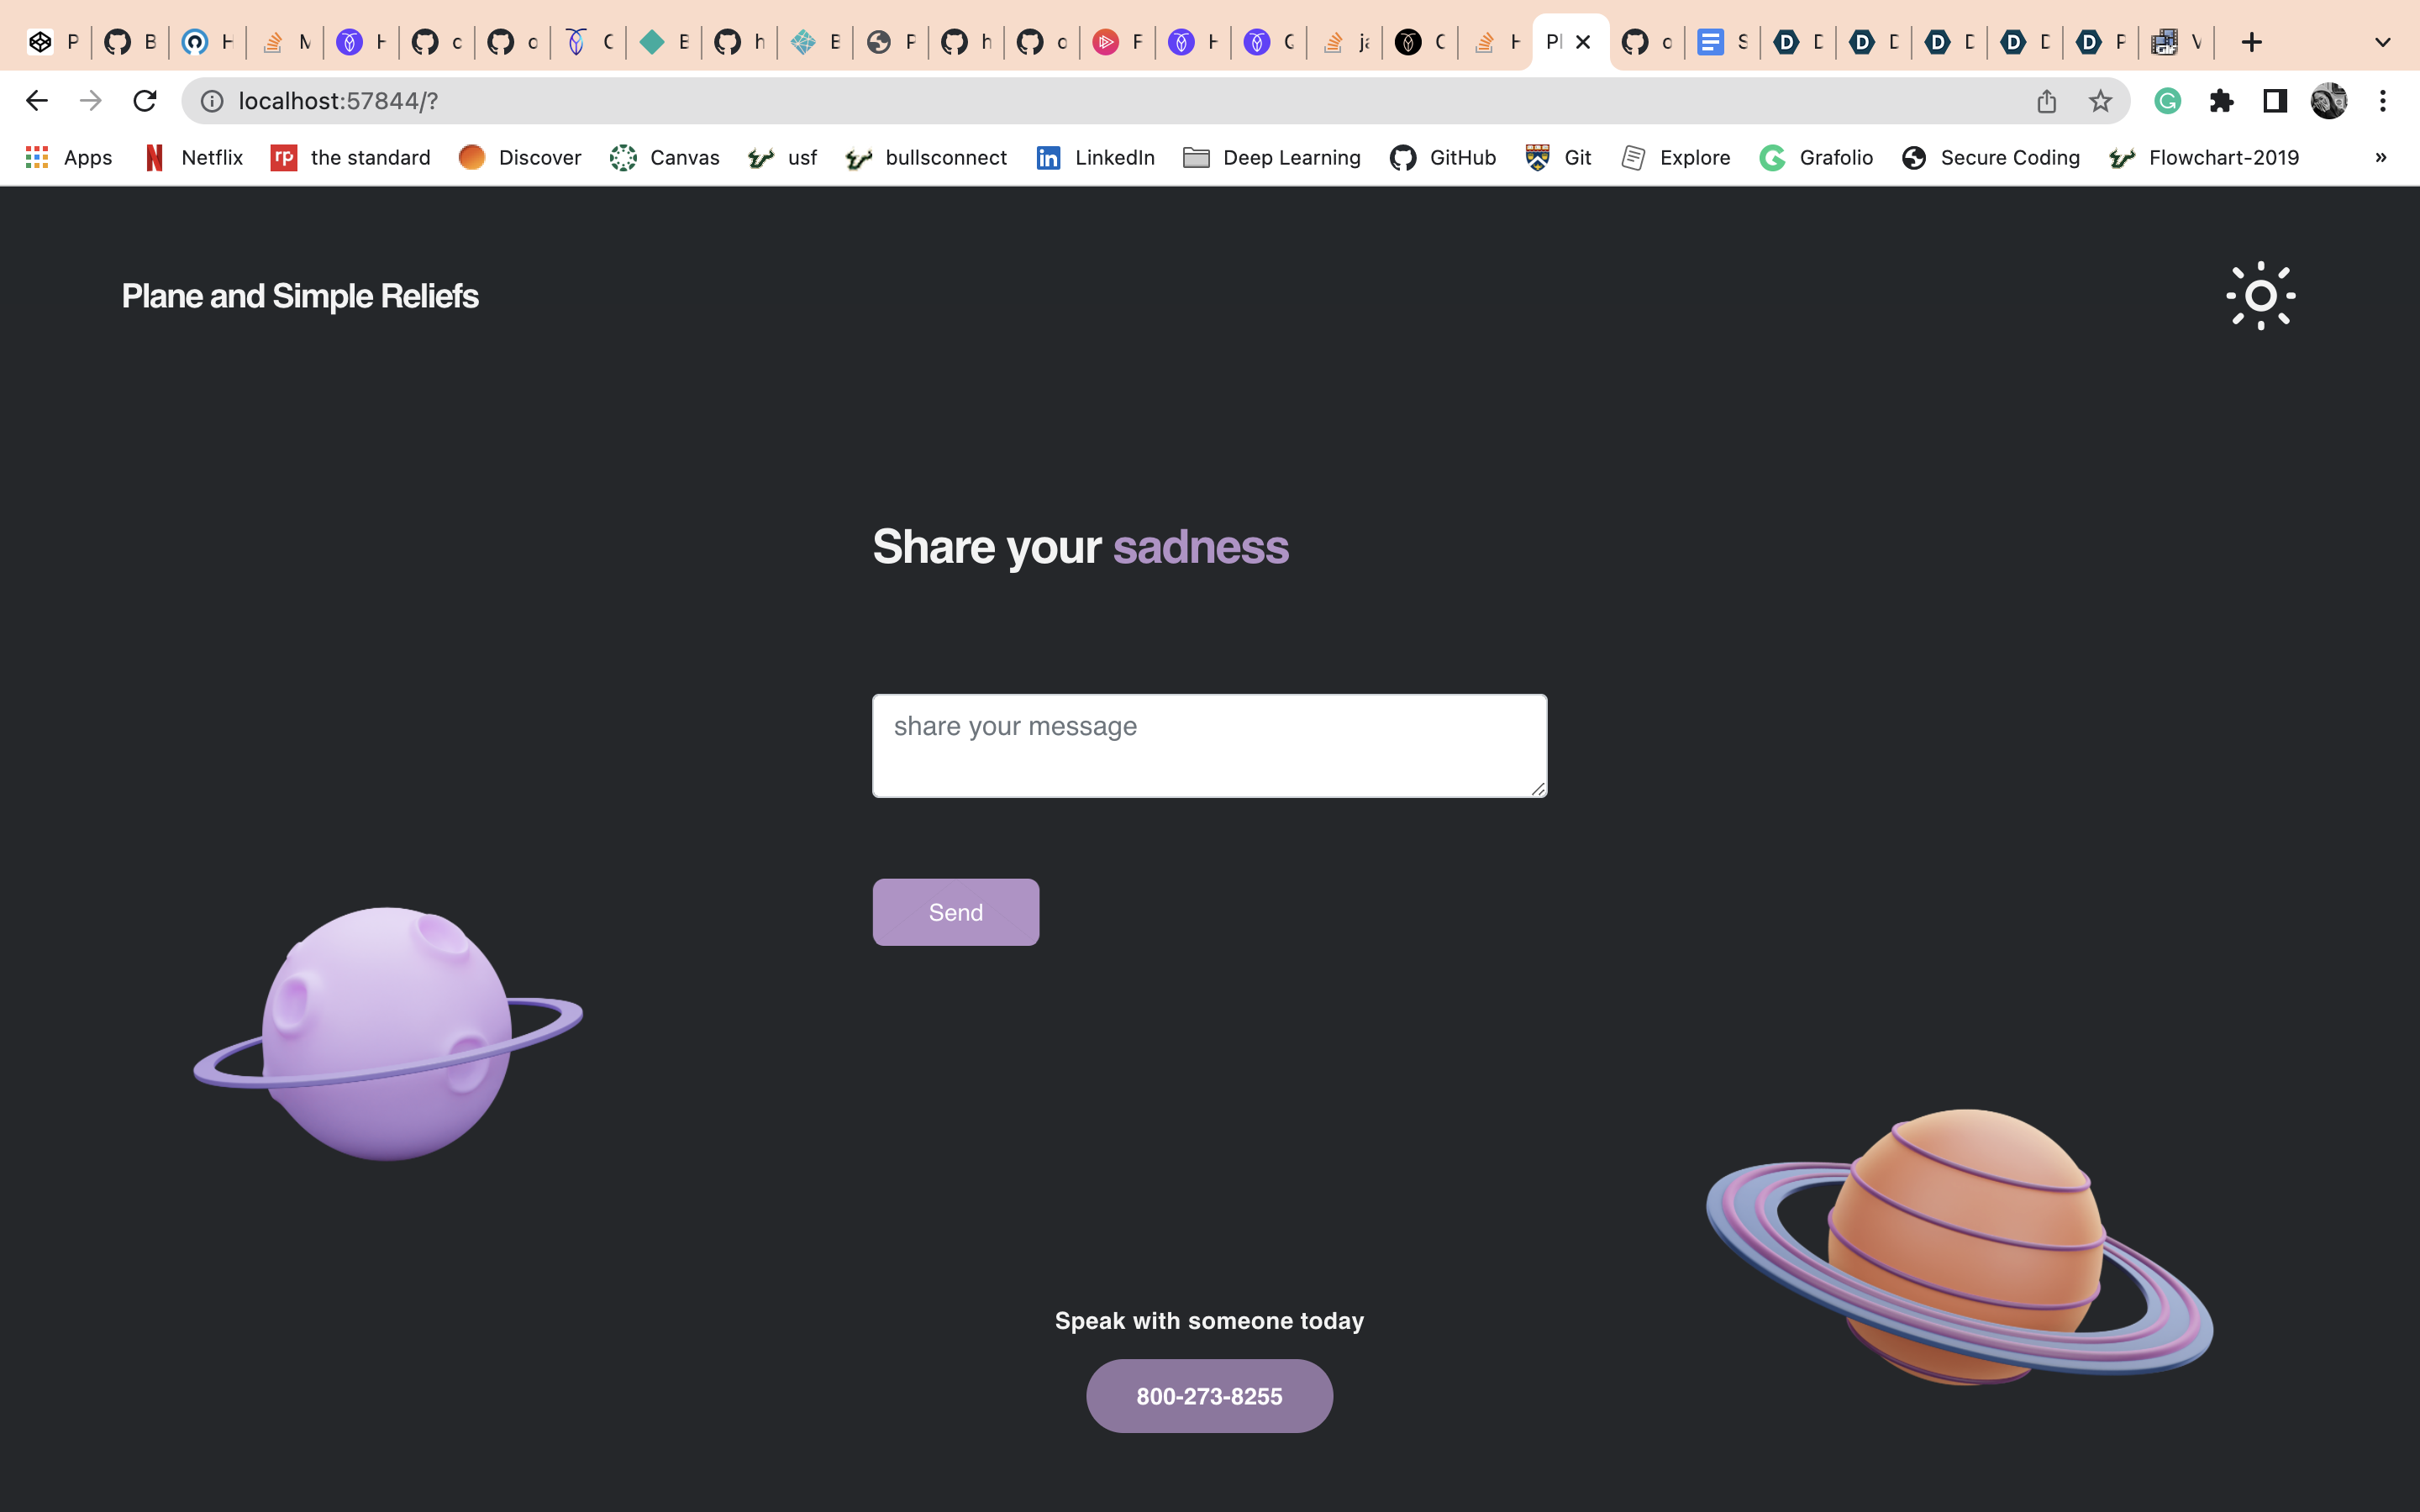Expand the hidden bookmarks overflow chevron

pos(2381,157)
